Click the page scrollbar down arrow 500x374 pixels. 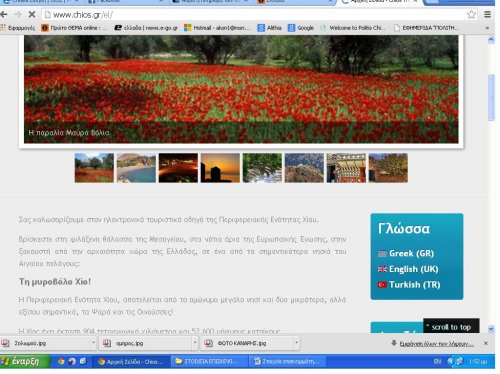tap(491, 329)
